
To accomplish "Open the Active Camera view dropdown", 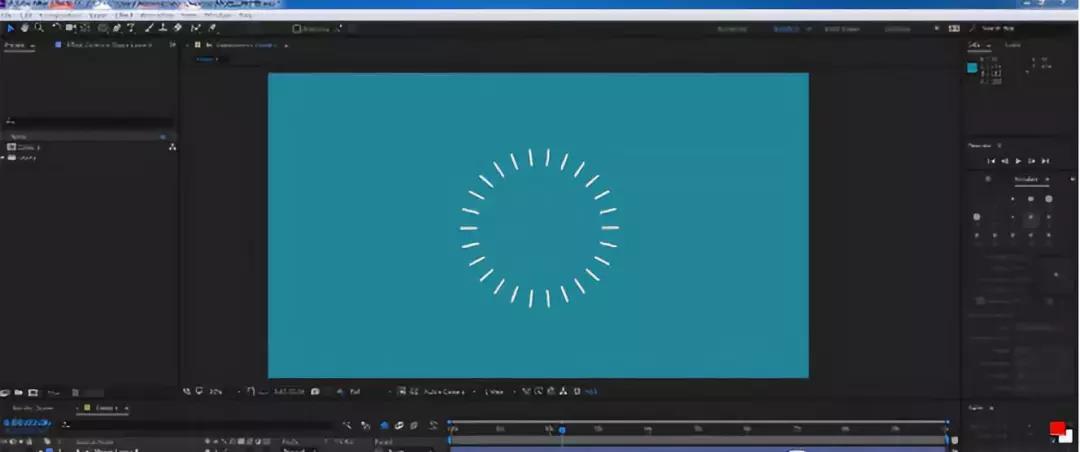I will [x=447, y=391].
